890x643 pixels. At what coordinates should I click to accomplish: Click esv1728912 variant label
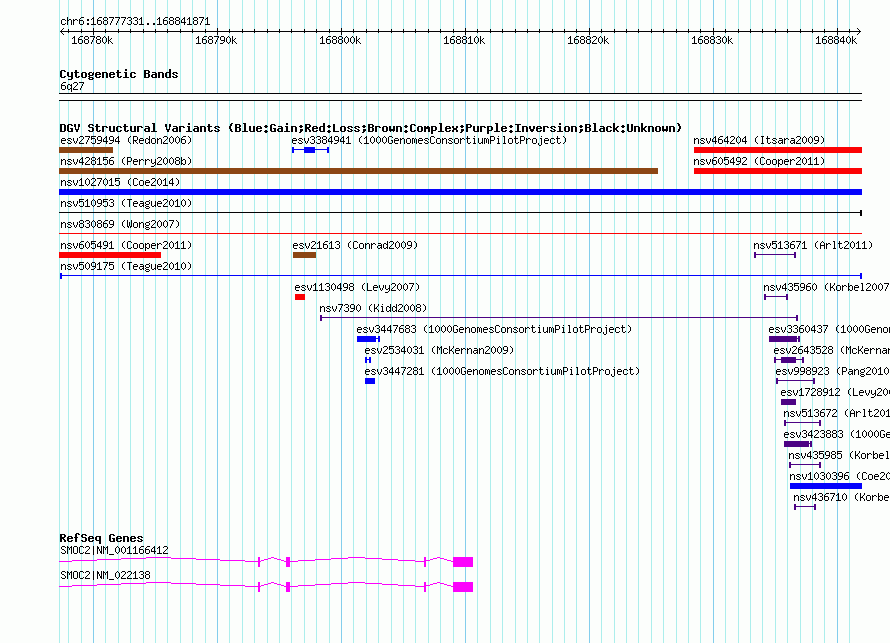(834, 392)
